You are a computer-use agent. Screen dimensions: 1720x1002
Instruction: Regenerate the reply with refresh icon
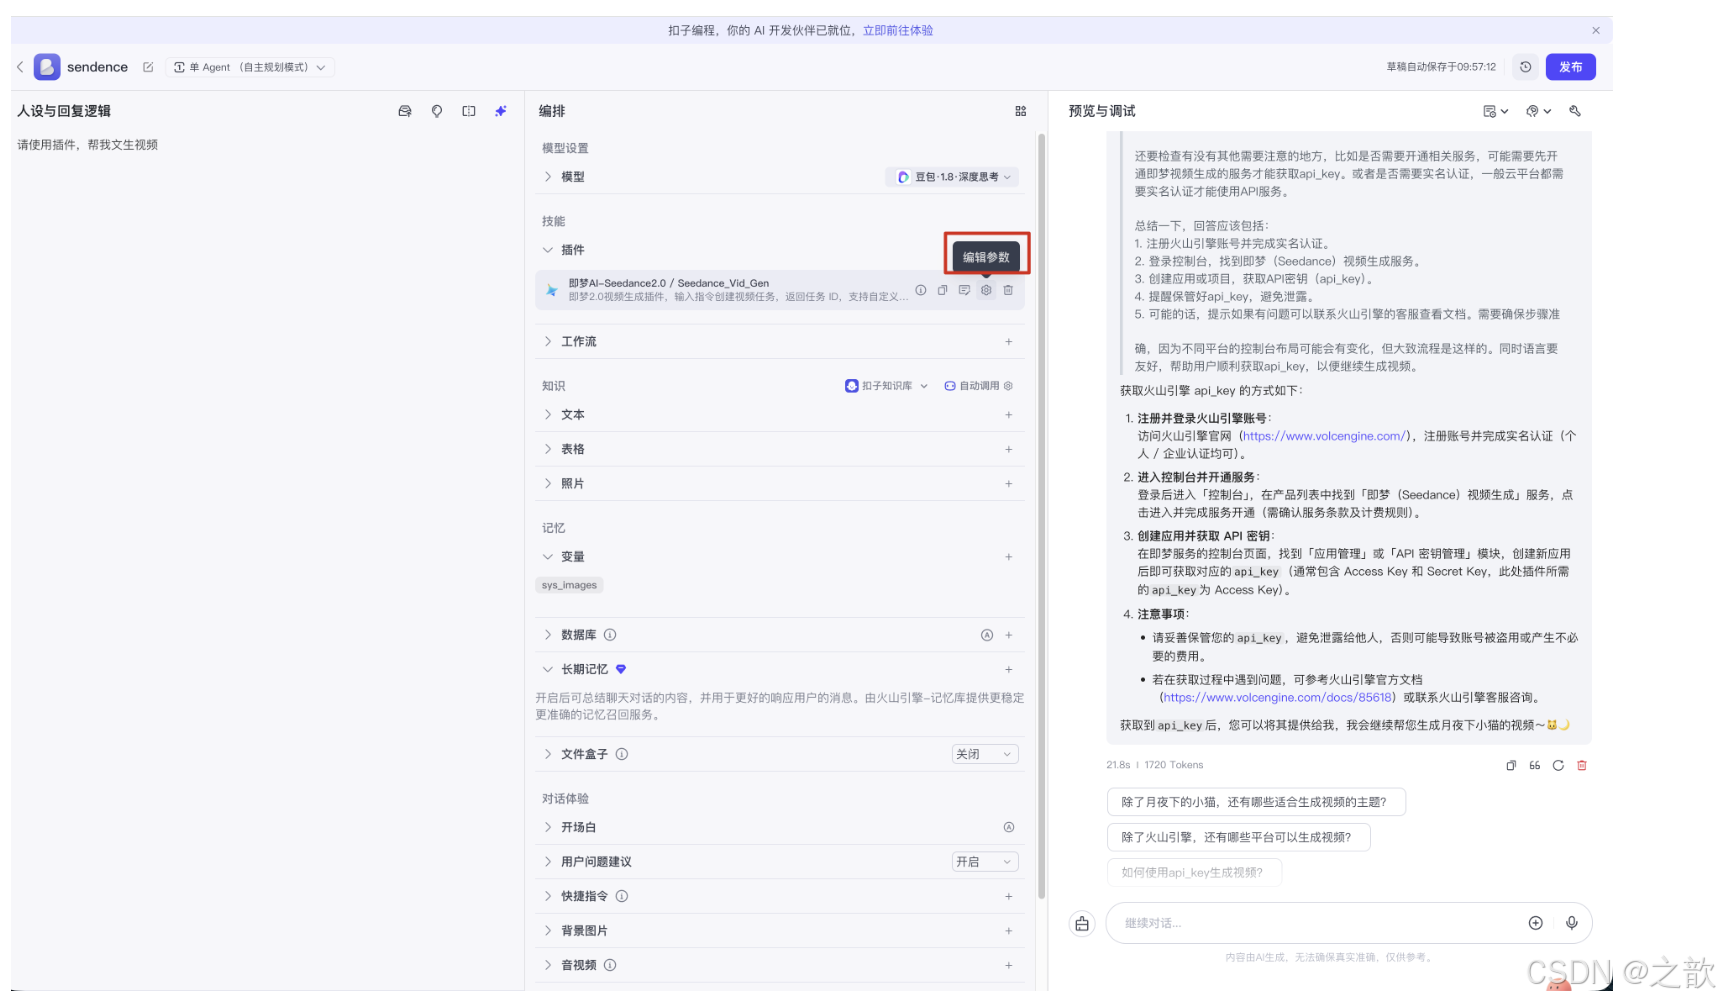pyautogui.click(x=1558, y=766)
